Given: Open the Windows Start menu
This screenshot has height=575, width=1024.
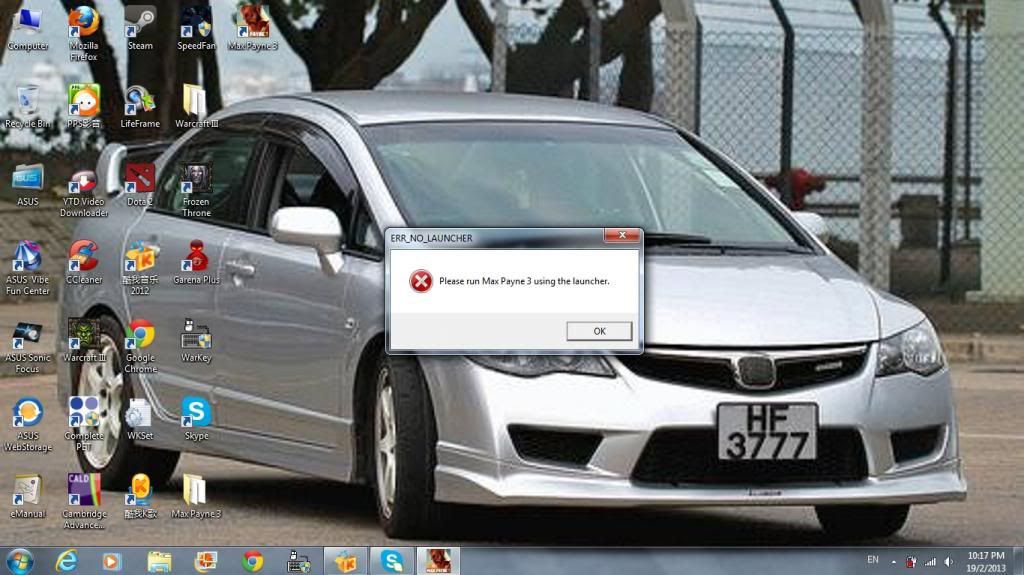Looking at the screenshot, I should tap(19, 561).
